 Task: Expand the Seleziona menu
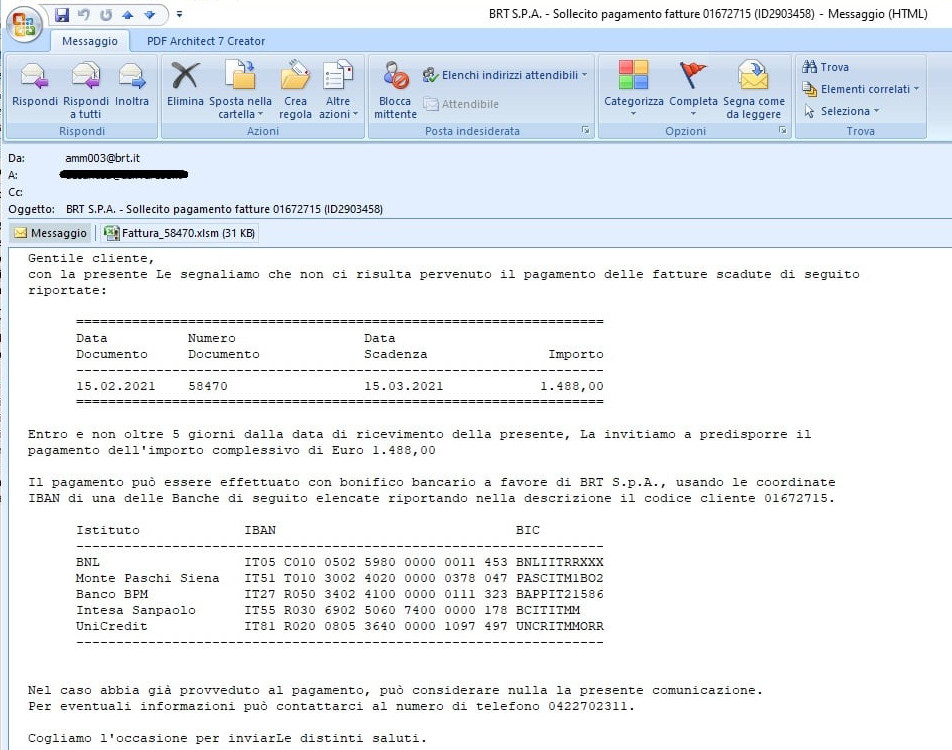tap(842, 111)
